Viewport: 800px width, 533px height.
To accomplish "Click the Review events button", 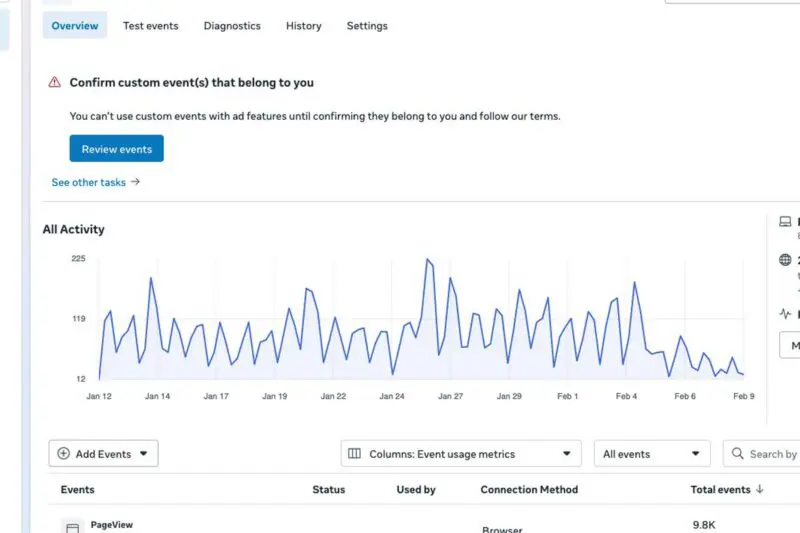I will point(116,148).
